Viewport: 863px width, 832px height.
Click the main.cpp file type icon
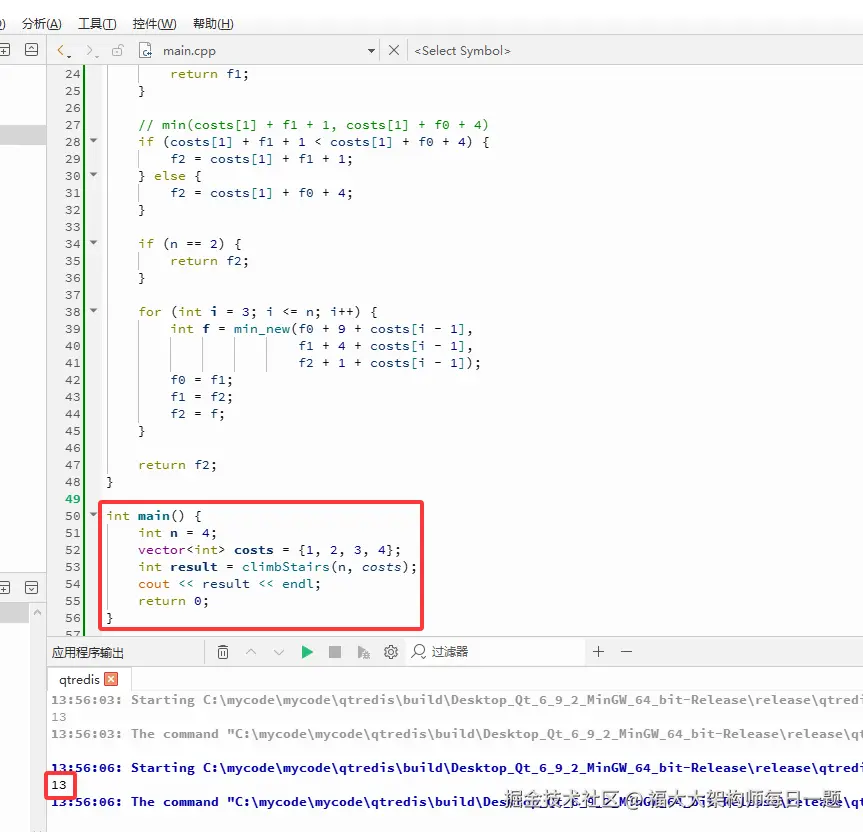(145, 51)
